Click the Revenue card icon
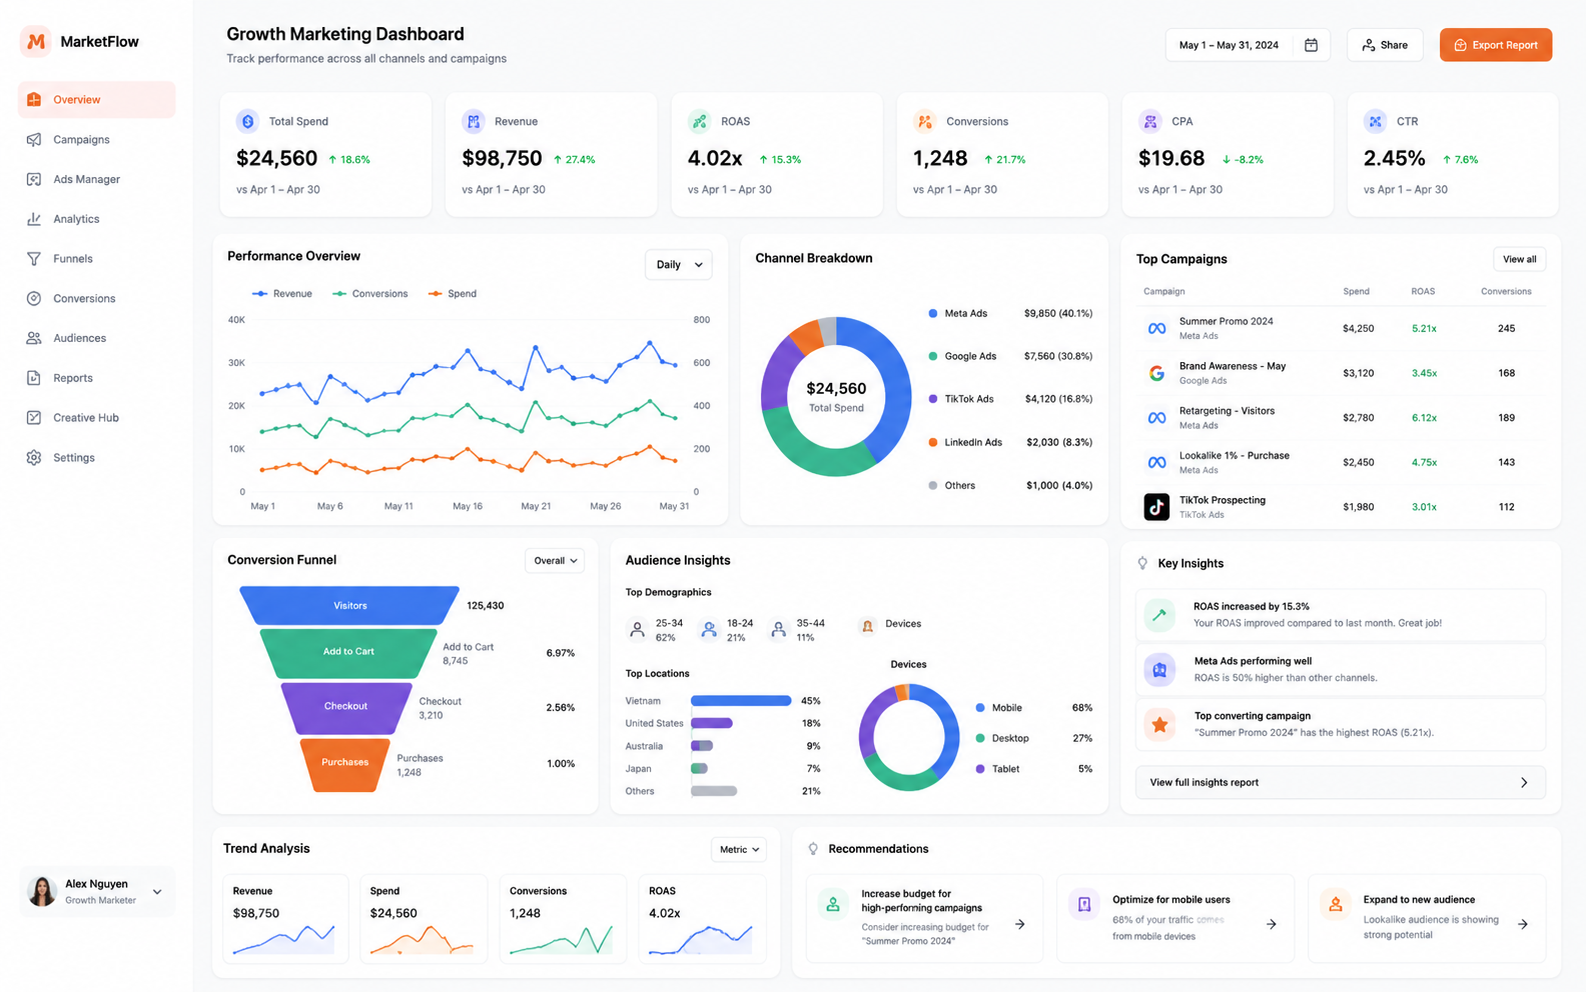1586x992 pixels. click(473, 121)
